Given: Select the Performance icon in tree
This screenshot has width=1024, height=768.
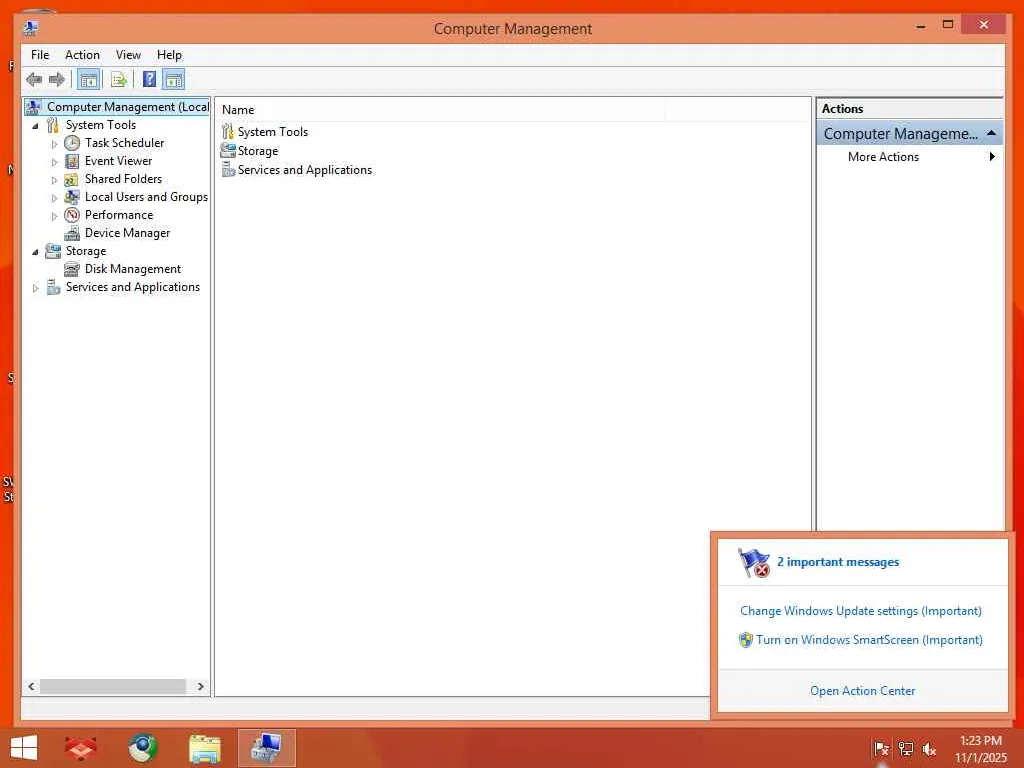Looking at the screenshot, I should tap(72, 215).
